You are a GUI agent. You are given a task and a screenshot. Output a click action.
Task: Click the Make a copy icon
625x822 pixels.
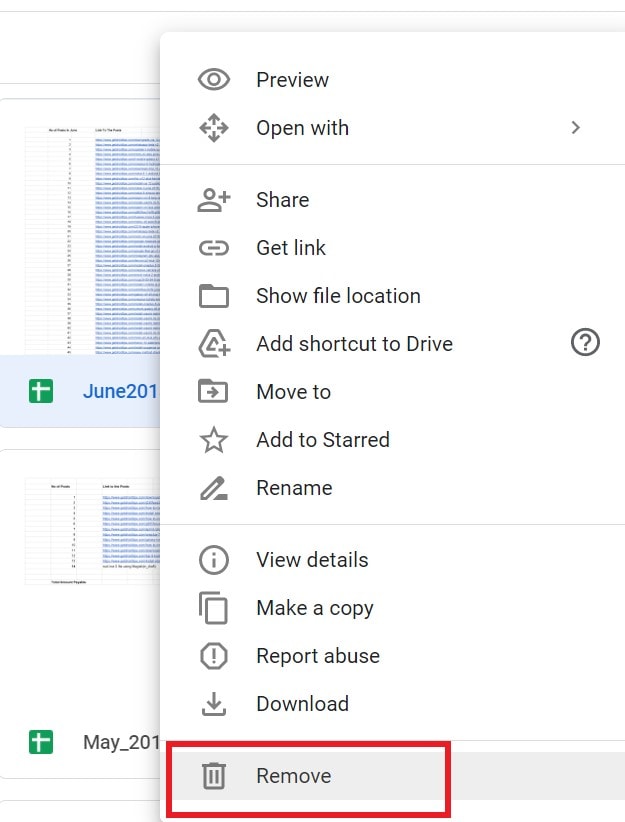[x=214, y=607]
